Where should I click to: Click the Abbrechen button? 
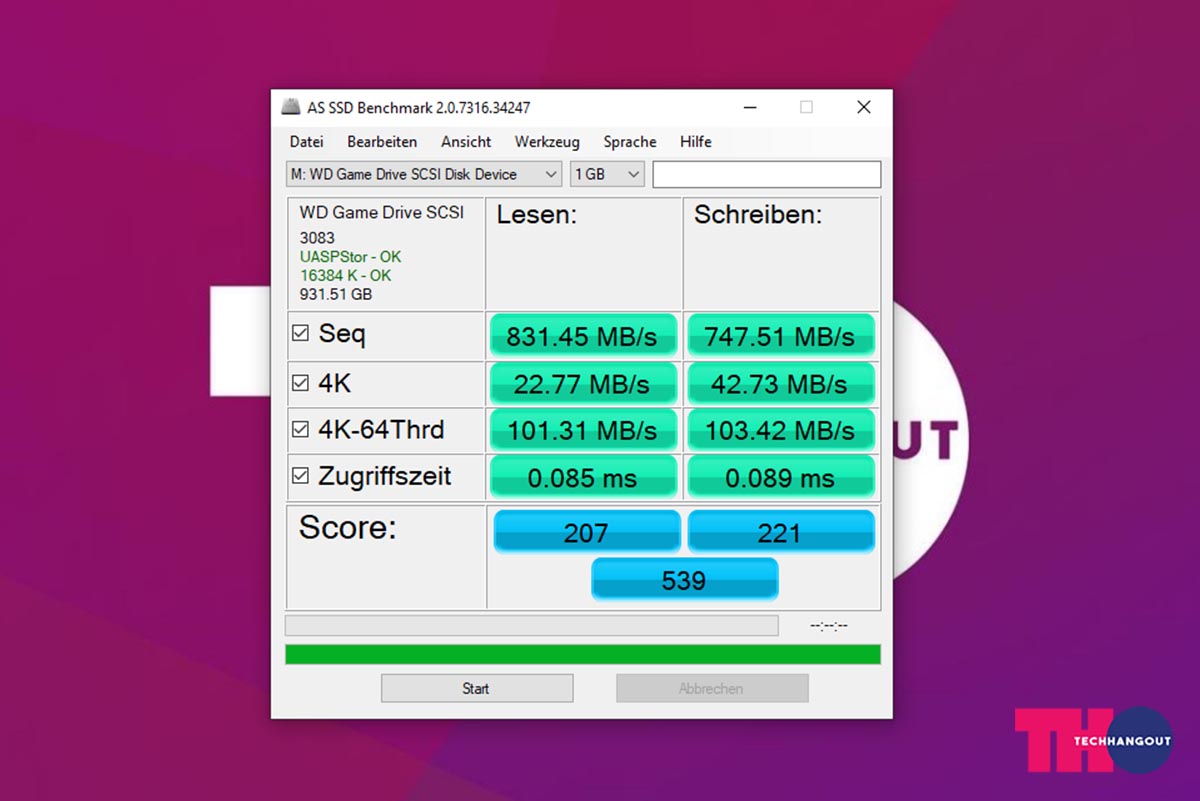click(x=712, y=688)
